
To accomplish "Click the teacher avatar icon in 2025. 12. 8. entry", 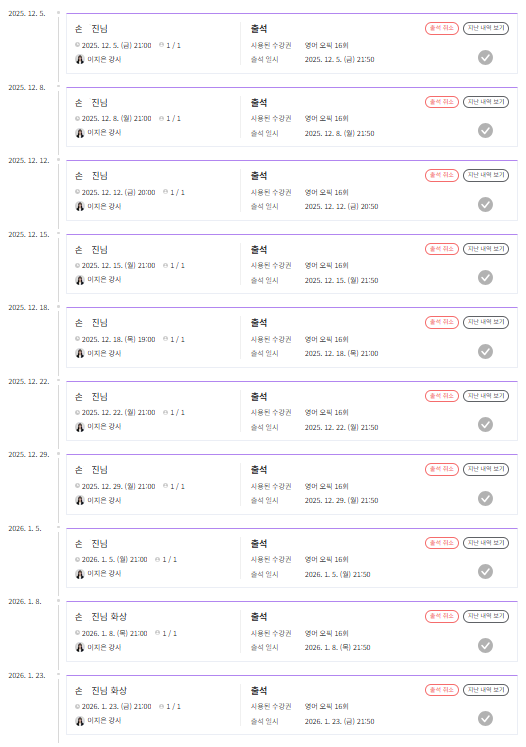I will (80, 133).
